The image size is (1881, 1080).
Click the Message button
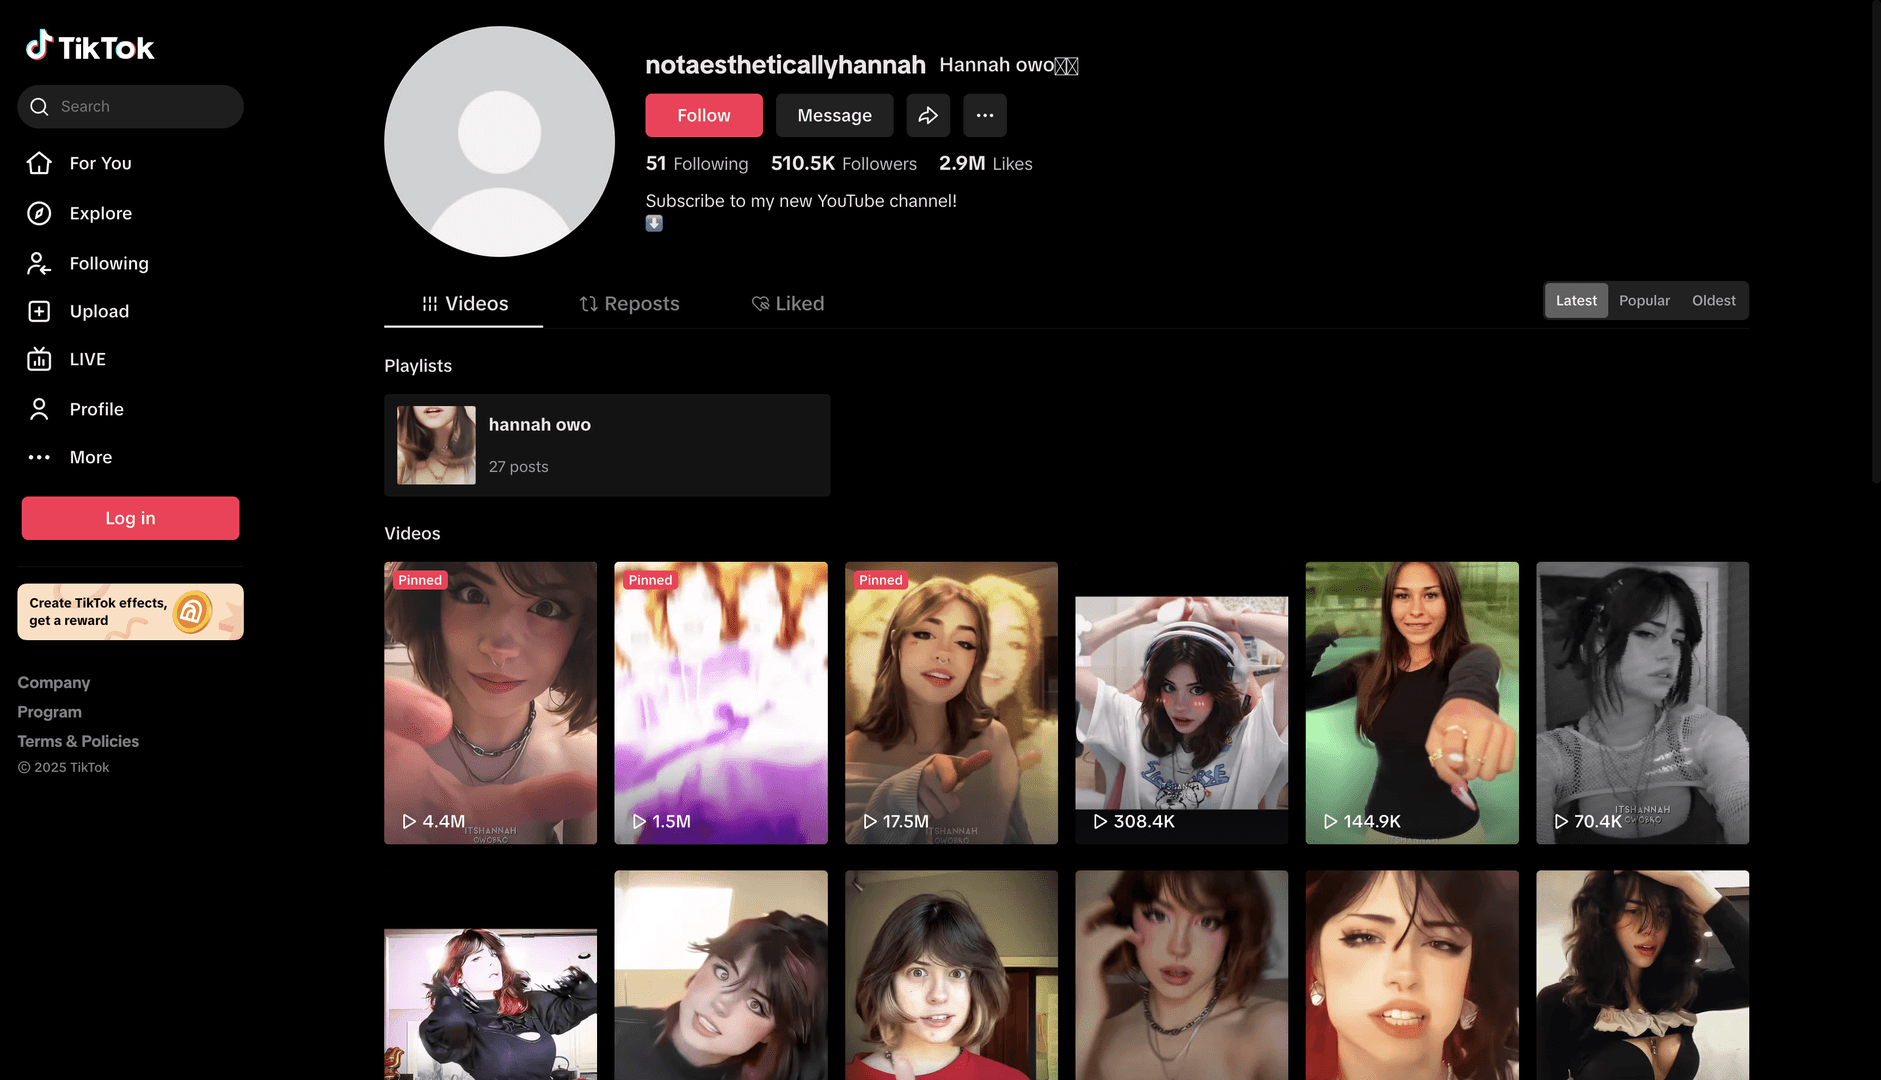[834, 115]
